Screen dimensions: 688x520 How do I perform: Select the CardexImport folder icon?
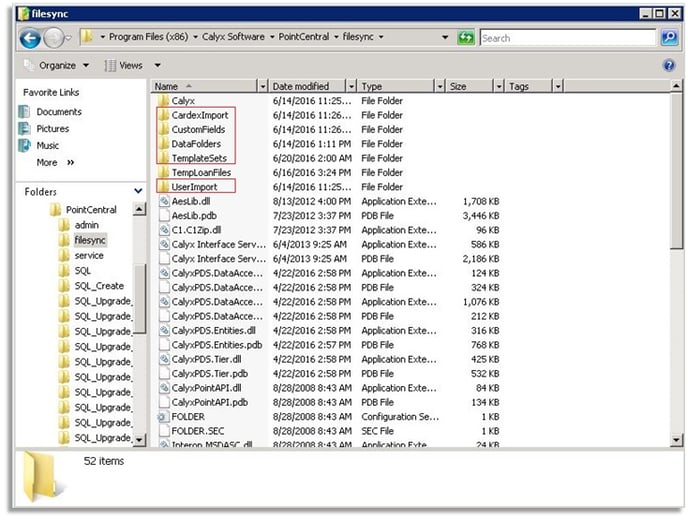click(164, 115)
